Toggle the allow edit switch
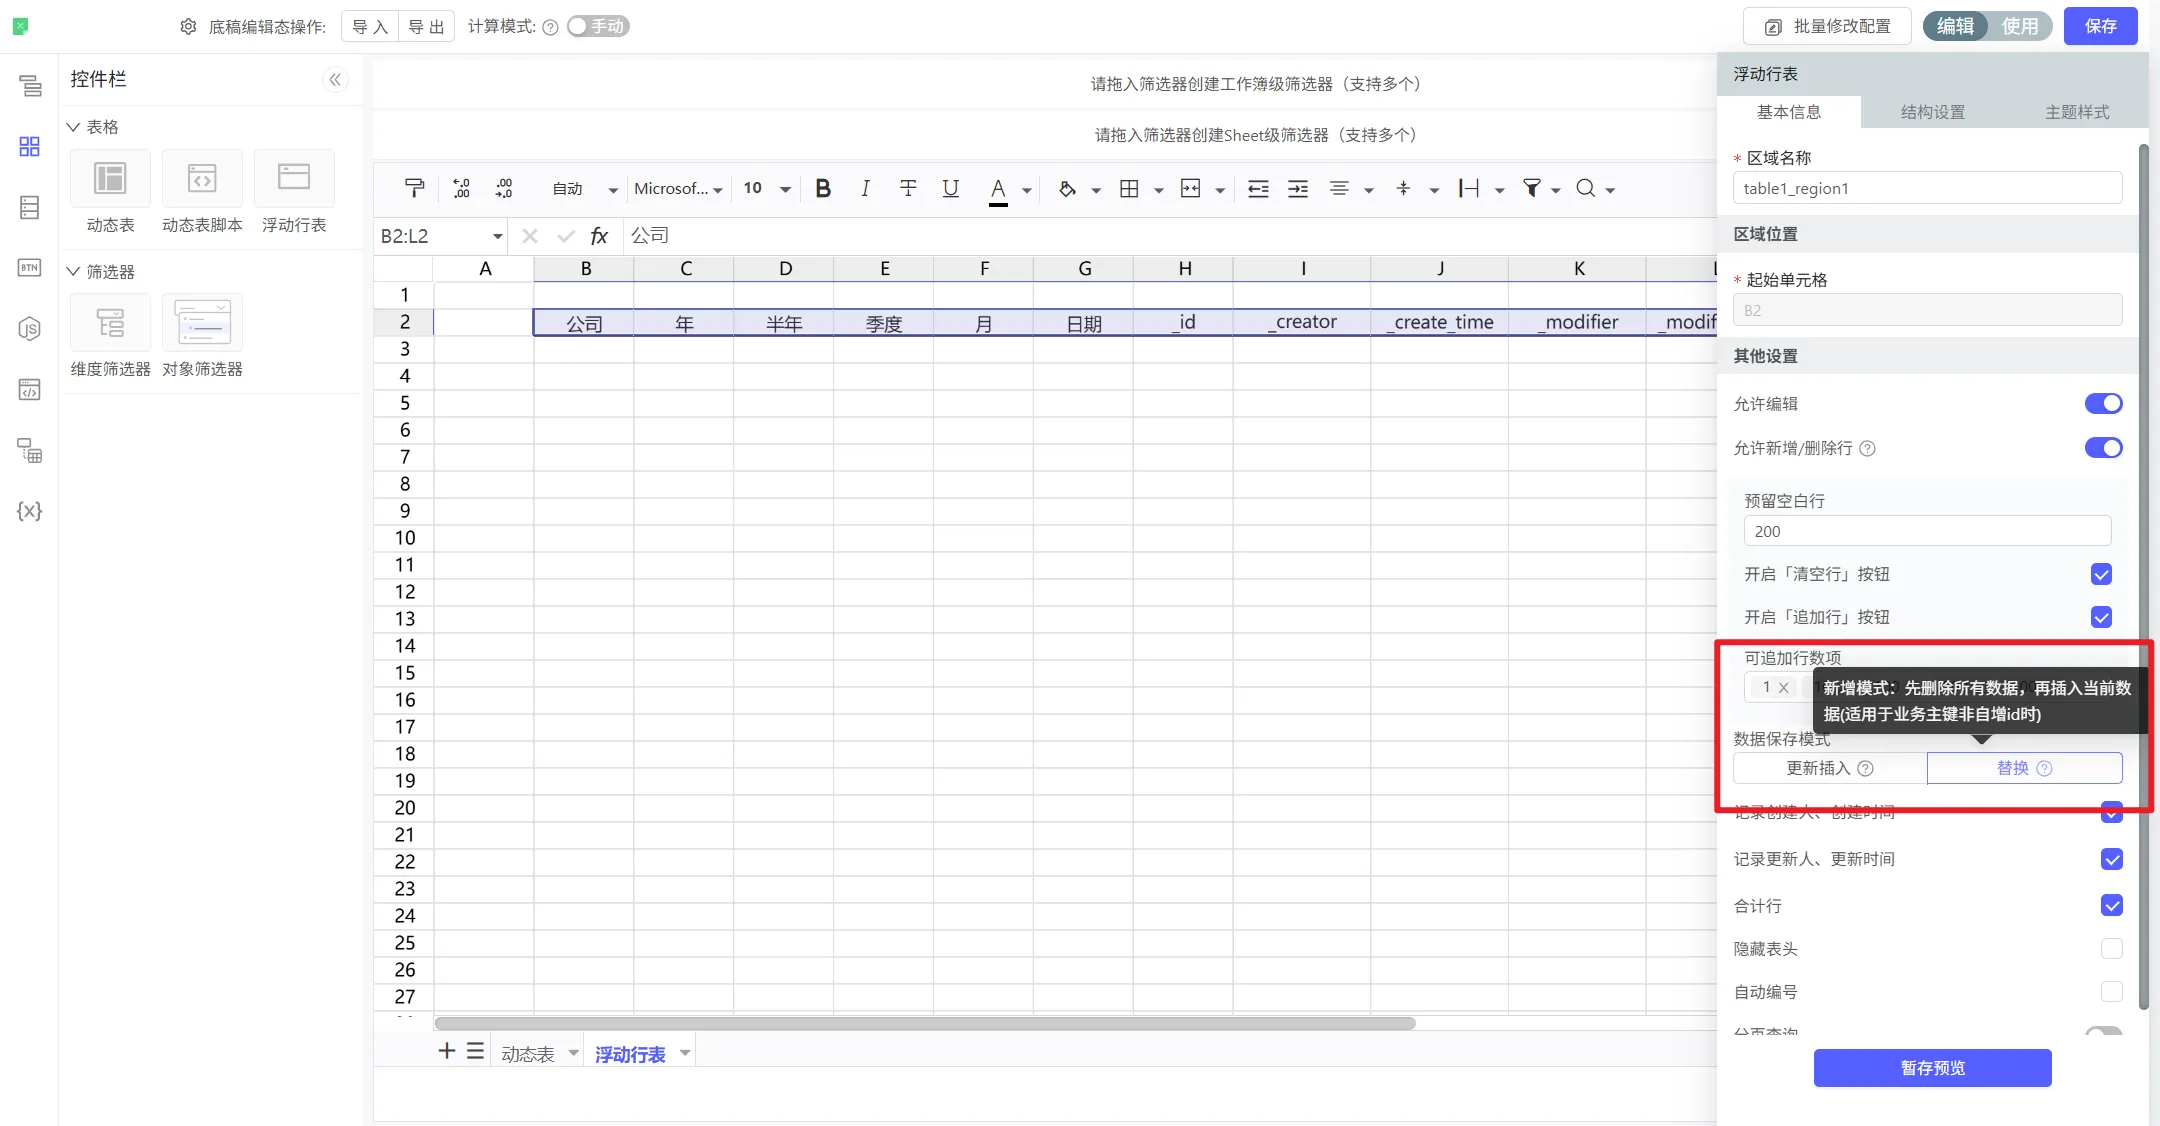 (x=2103, y=403)
